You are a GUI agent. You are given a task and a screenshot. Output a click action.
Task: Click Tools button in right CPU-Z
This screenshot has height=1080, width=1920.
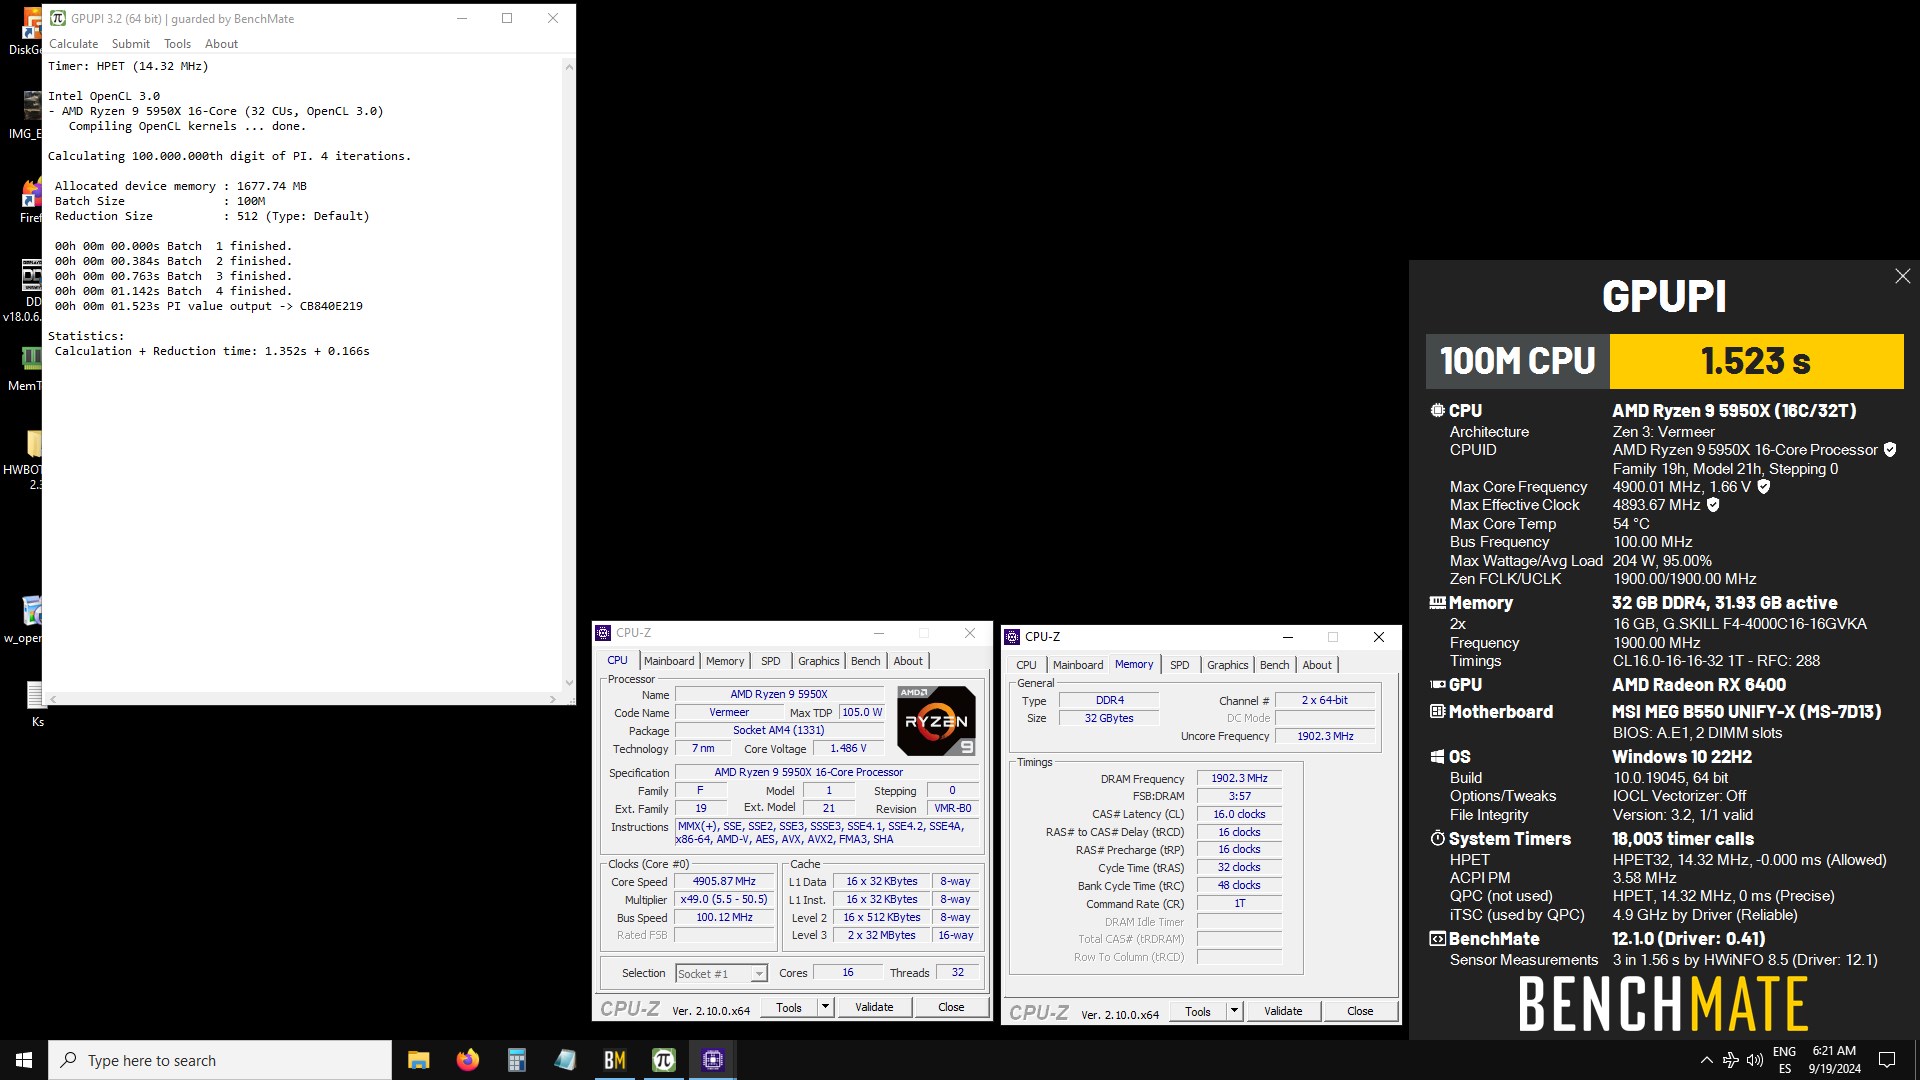1198,1011
